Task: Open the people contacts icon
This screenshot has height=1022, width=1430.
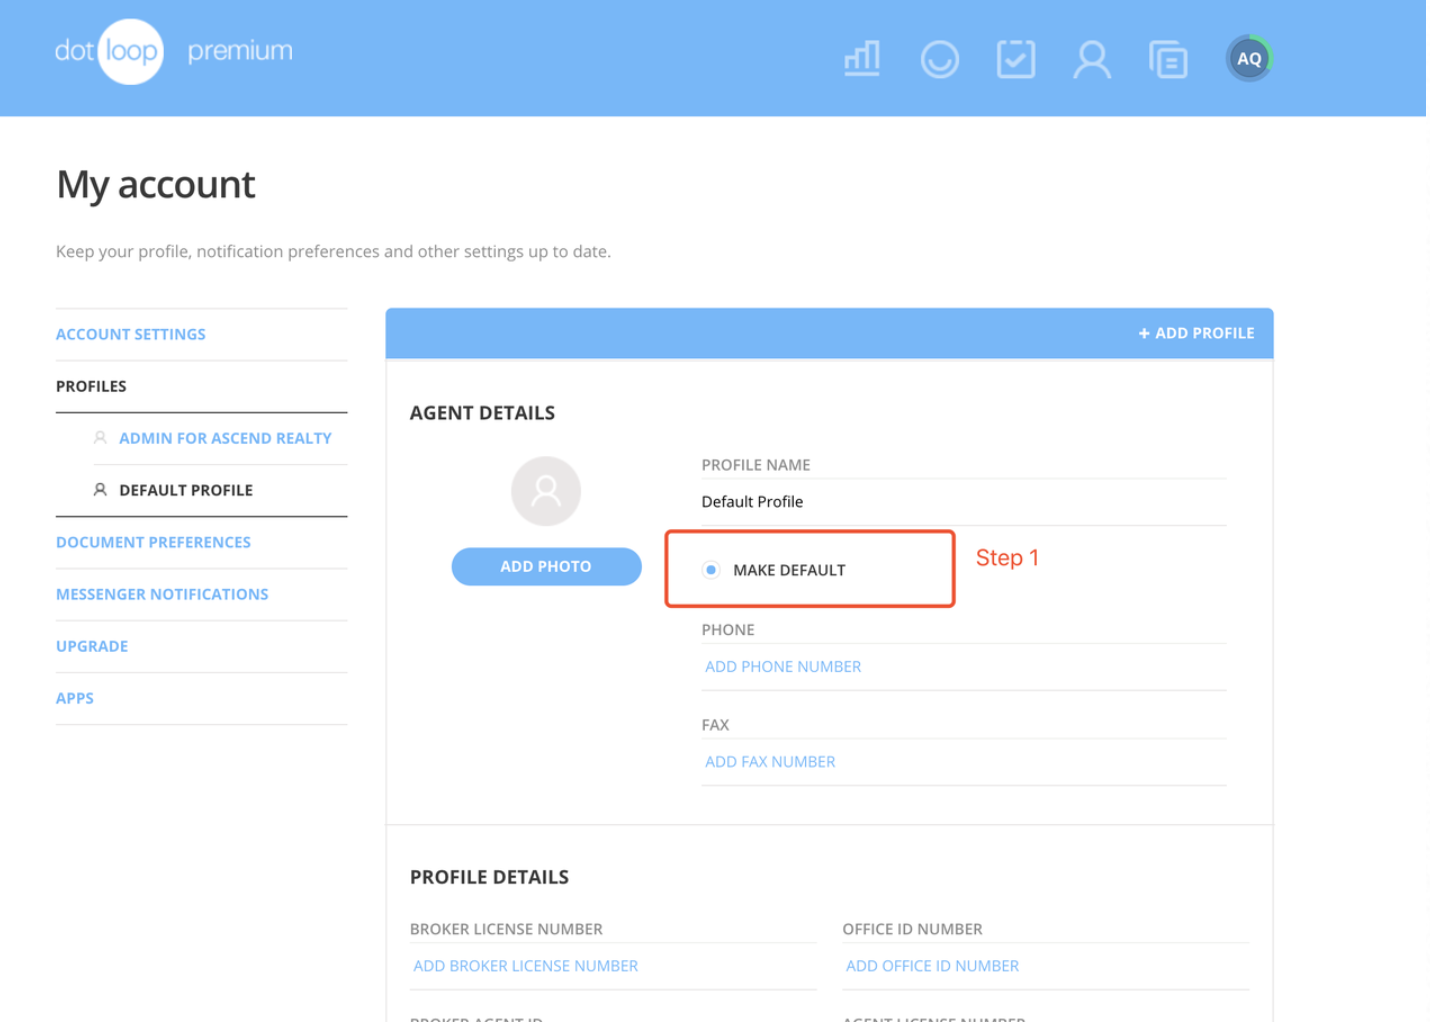Action: click(1091, 59)
